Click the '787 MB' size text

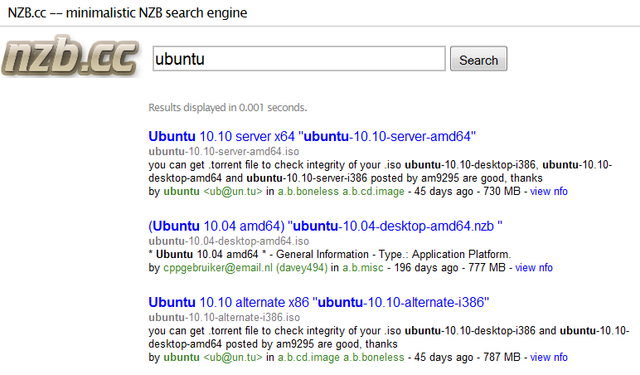coord(502,357)
